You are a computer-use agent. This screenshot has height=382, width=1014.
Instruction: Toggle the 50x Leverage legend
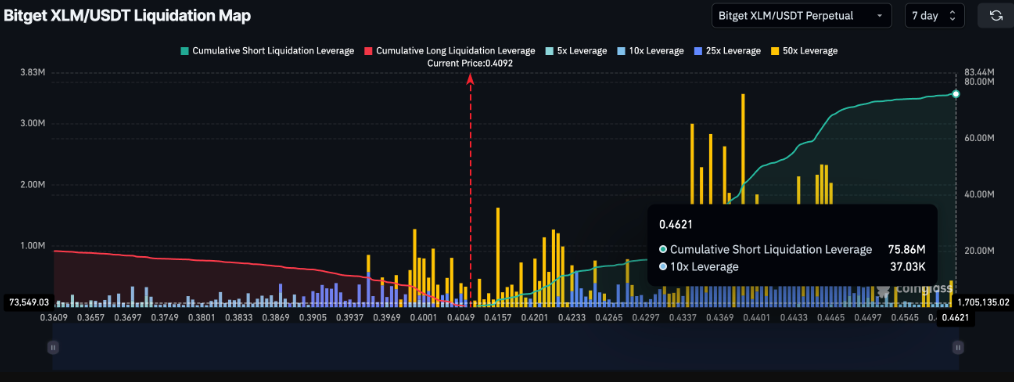click(804, 50)
